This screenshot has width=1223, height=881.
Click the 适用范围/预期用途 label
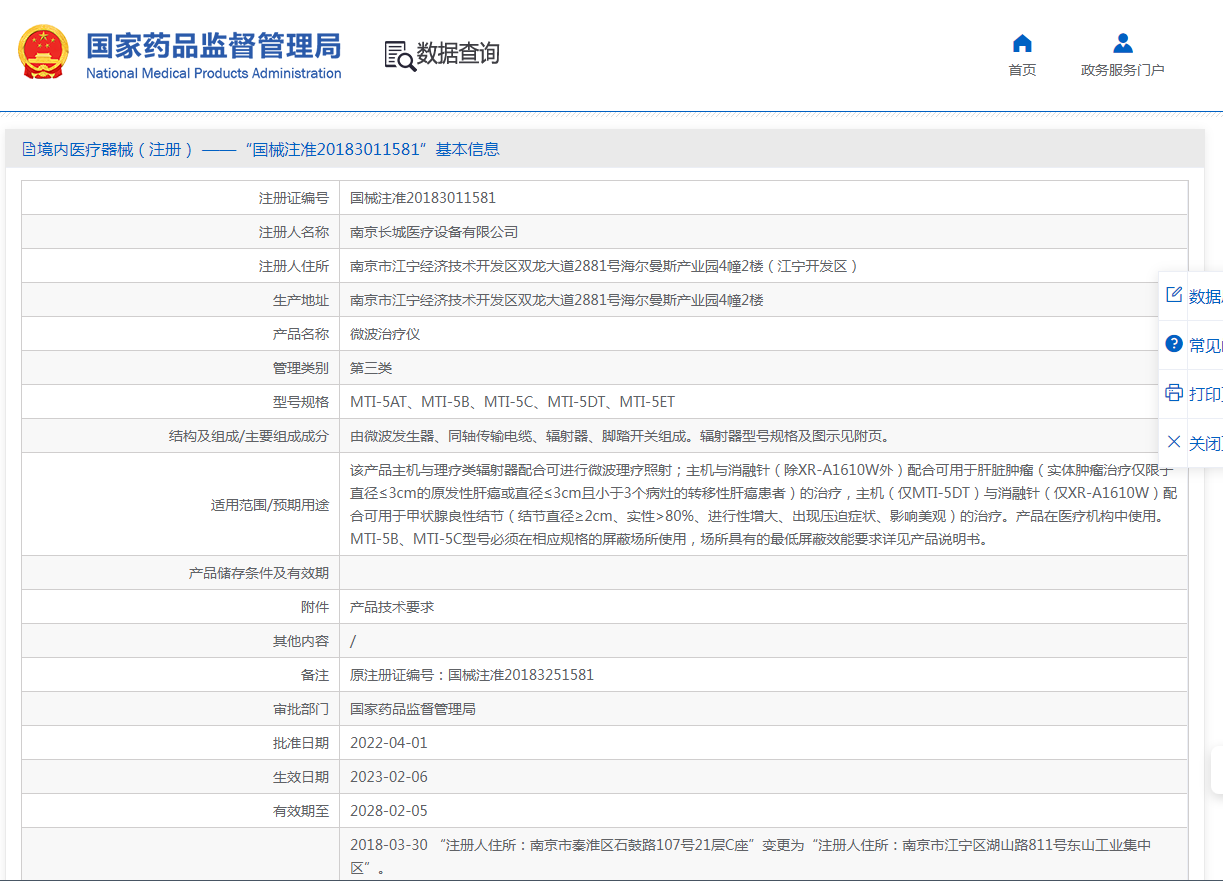[x=270, y=505]
